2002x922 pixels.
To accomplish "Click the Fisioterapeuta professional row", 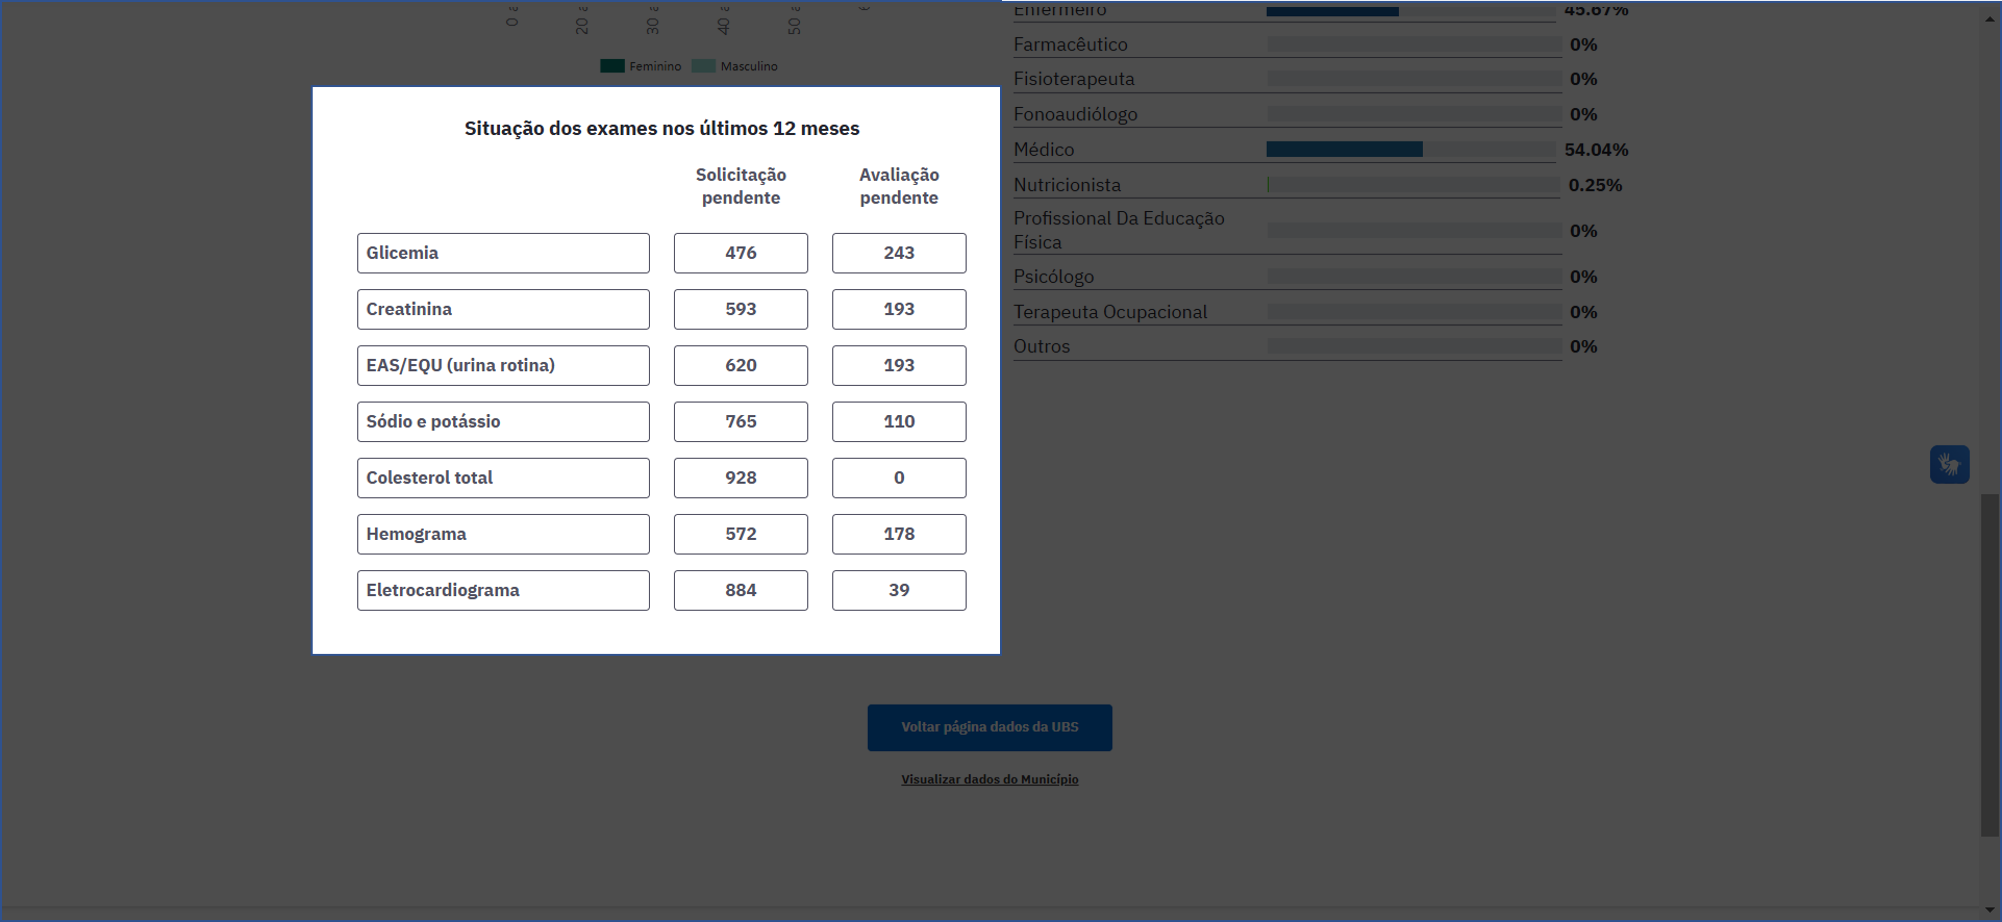I will click(1306, 78).
